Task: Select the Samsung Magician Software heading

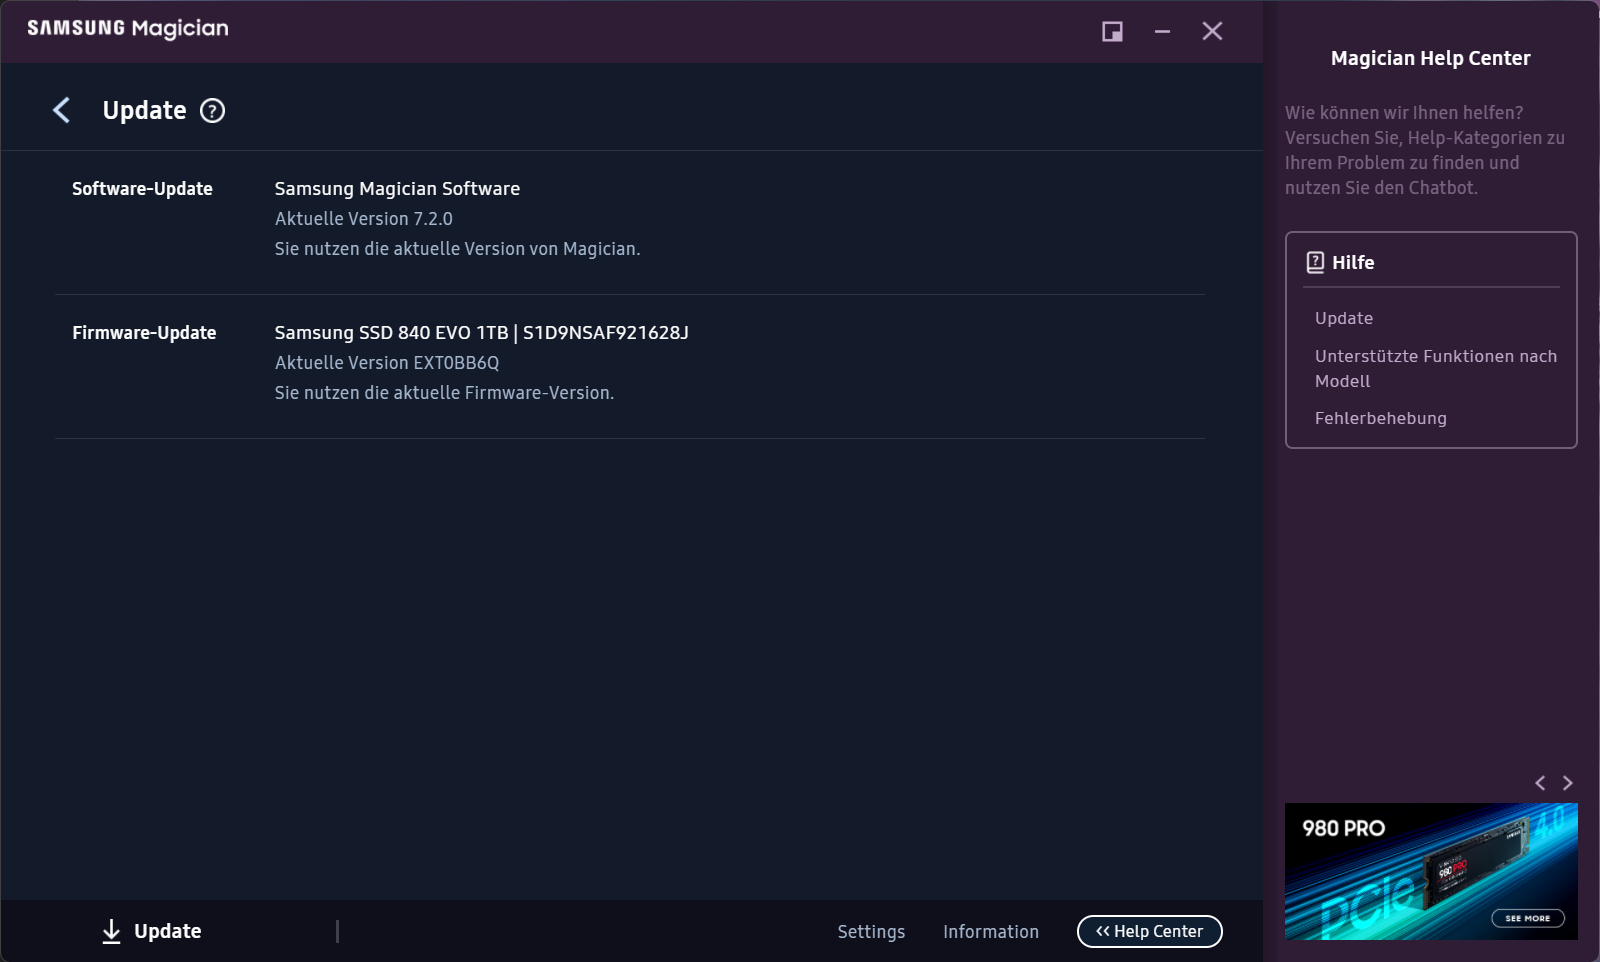Action: 397,189
